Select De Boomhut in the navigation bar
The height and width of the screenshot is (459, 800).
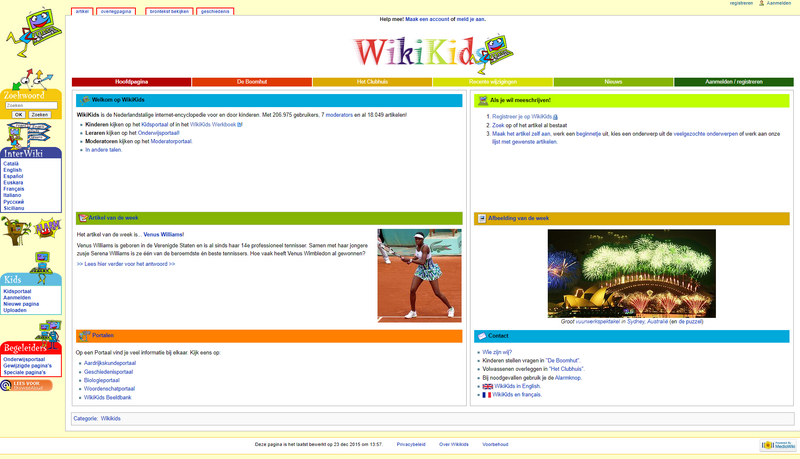click(252, 82)
